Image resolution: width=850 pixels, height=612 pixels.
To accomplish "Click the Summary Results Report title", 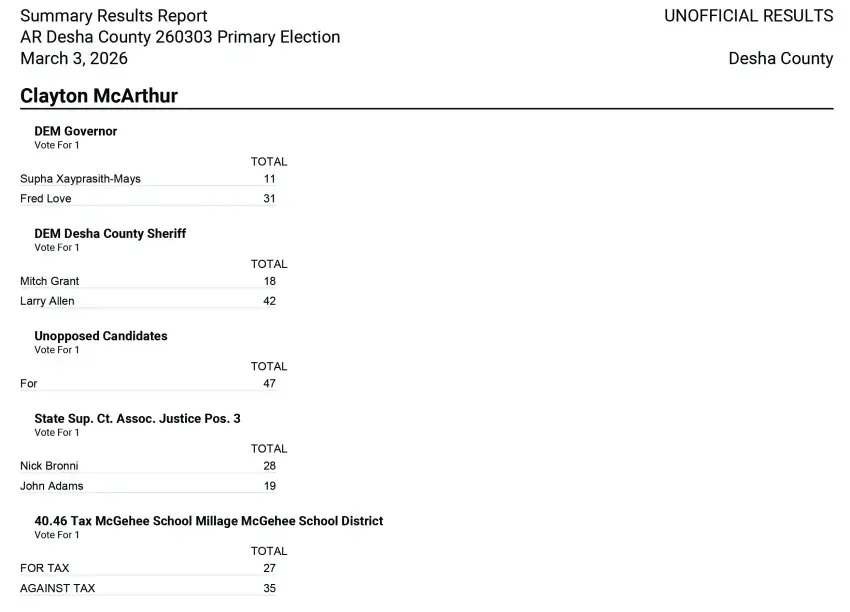I will pos(114,16).
